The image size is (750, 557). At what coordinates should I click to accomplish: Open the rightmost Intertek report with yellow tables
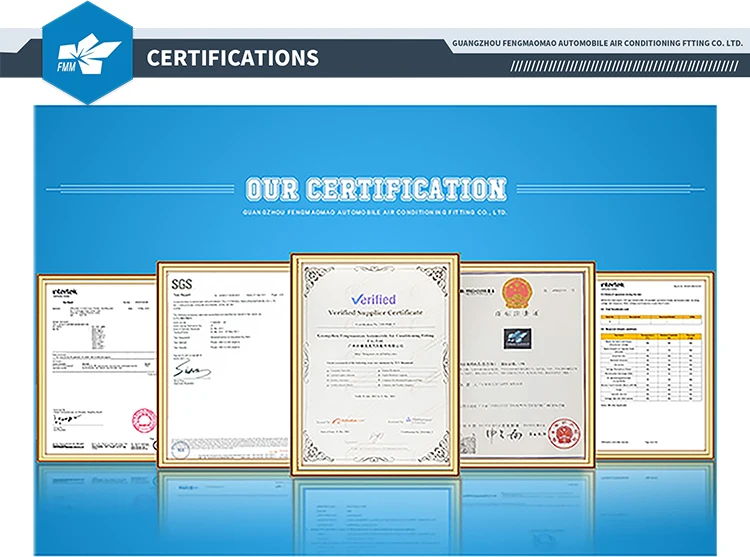click(x=654, y=364)
